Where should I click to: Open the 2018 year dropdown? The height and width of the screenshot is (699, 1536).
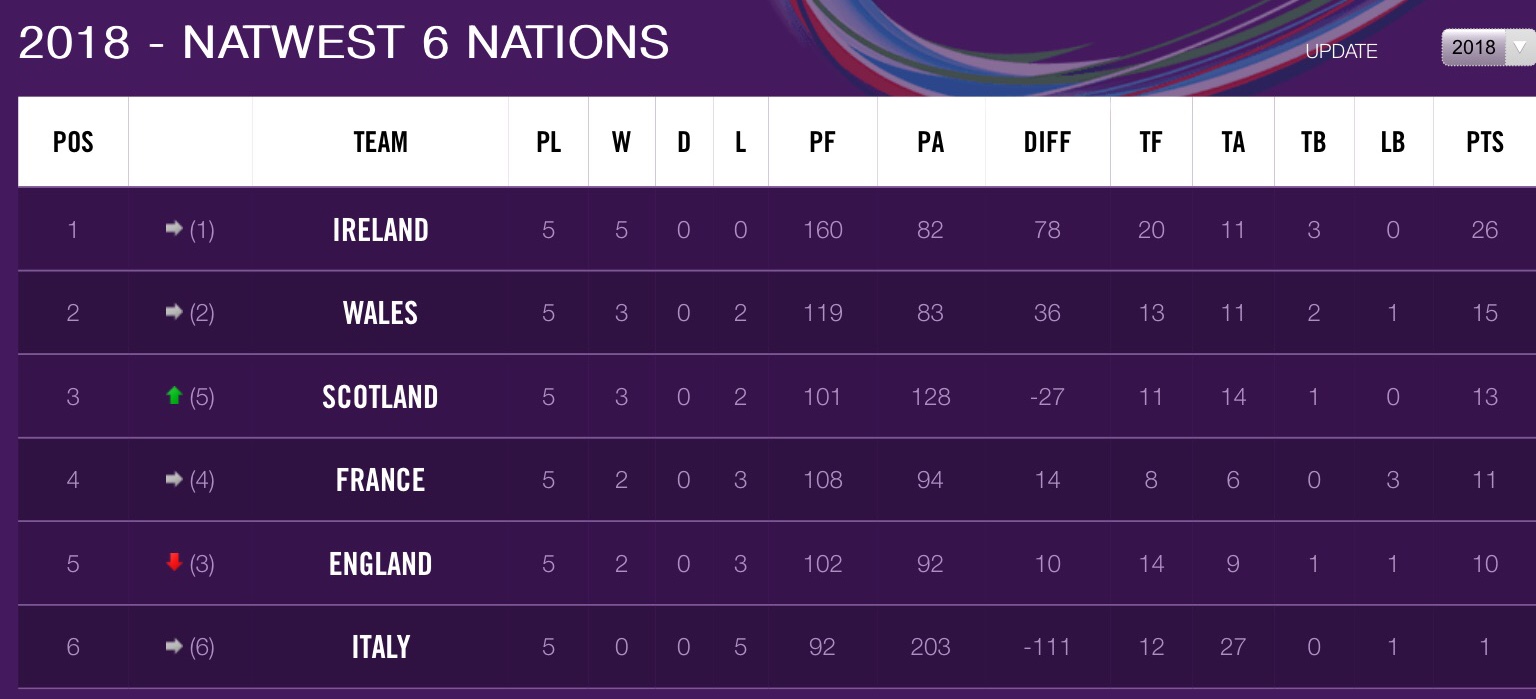pyautogui.click(x=1488, y=47)
